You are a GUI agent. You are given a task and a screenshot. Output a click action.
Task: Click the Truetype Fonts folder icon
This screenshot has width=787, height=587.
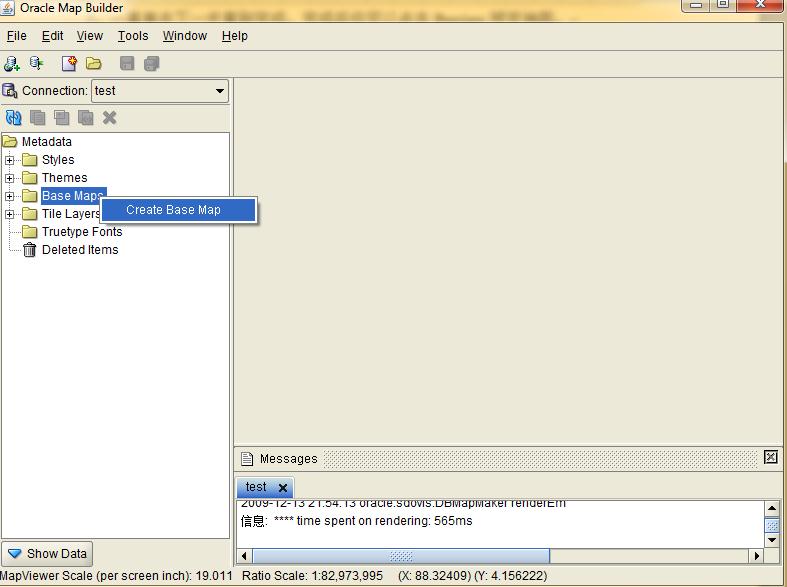click(x=30, y=232)
